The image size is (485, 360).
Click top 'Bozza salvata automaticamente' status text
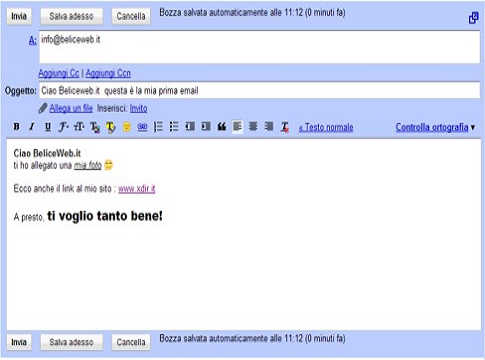(x=252, y=12)
